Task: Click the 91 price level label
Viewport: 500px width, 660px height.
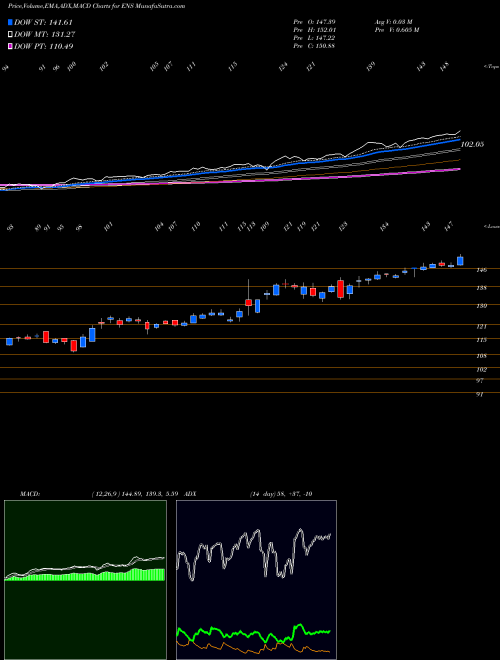Action: pyautogui.click(x=480, y=394)
